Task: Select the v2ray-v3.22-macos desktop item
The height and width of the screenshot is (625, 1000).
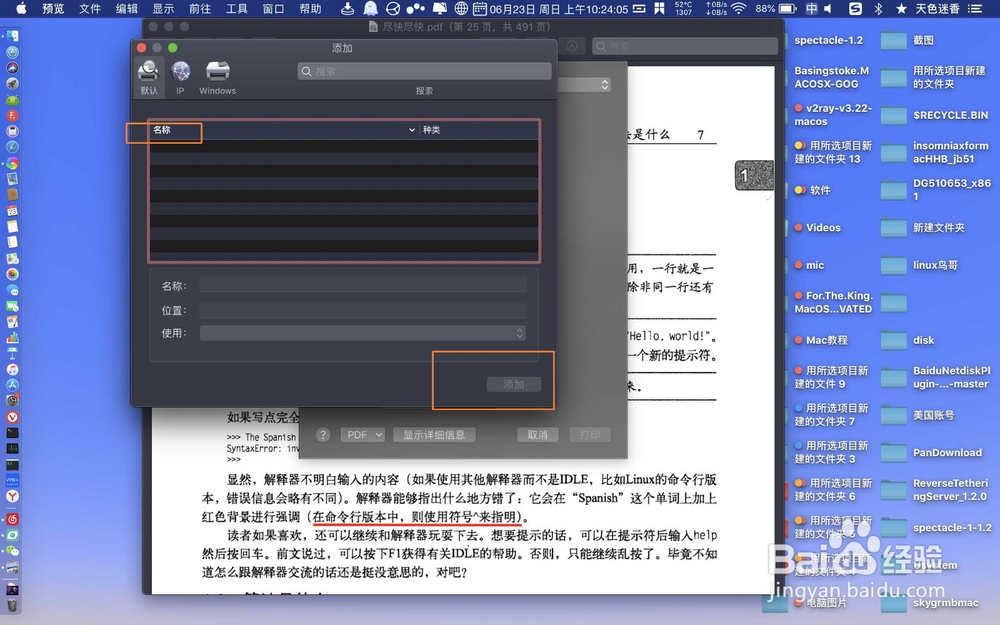Action: click(833, 115)
